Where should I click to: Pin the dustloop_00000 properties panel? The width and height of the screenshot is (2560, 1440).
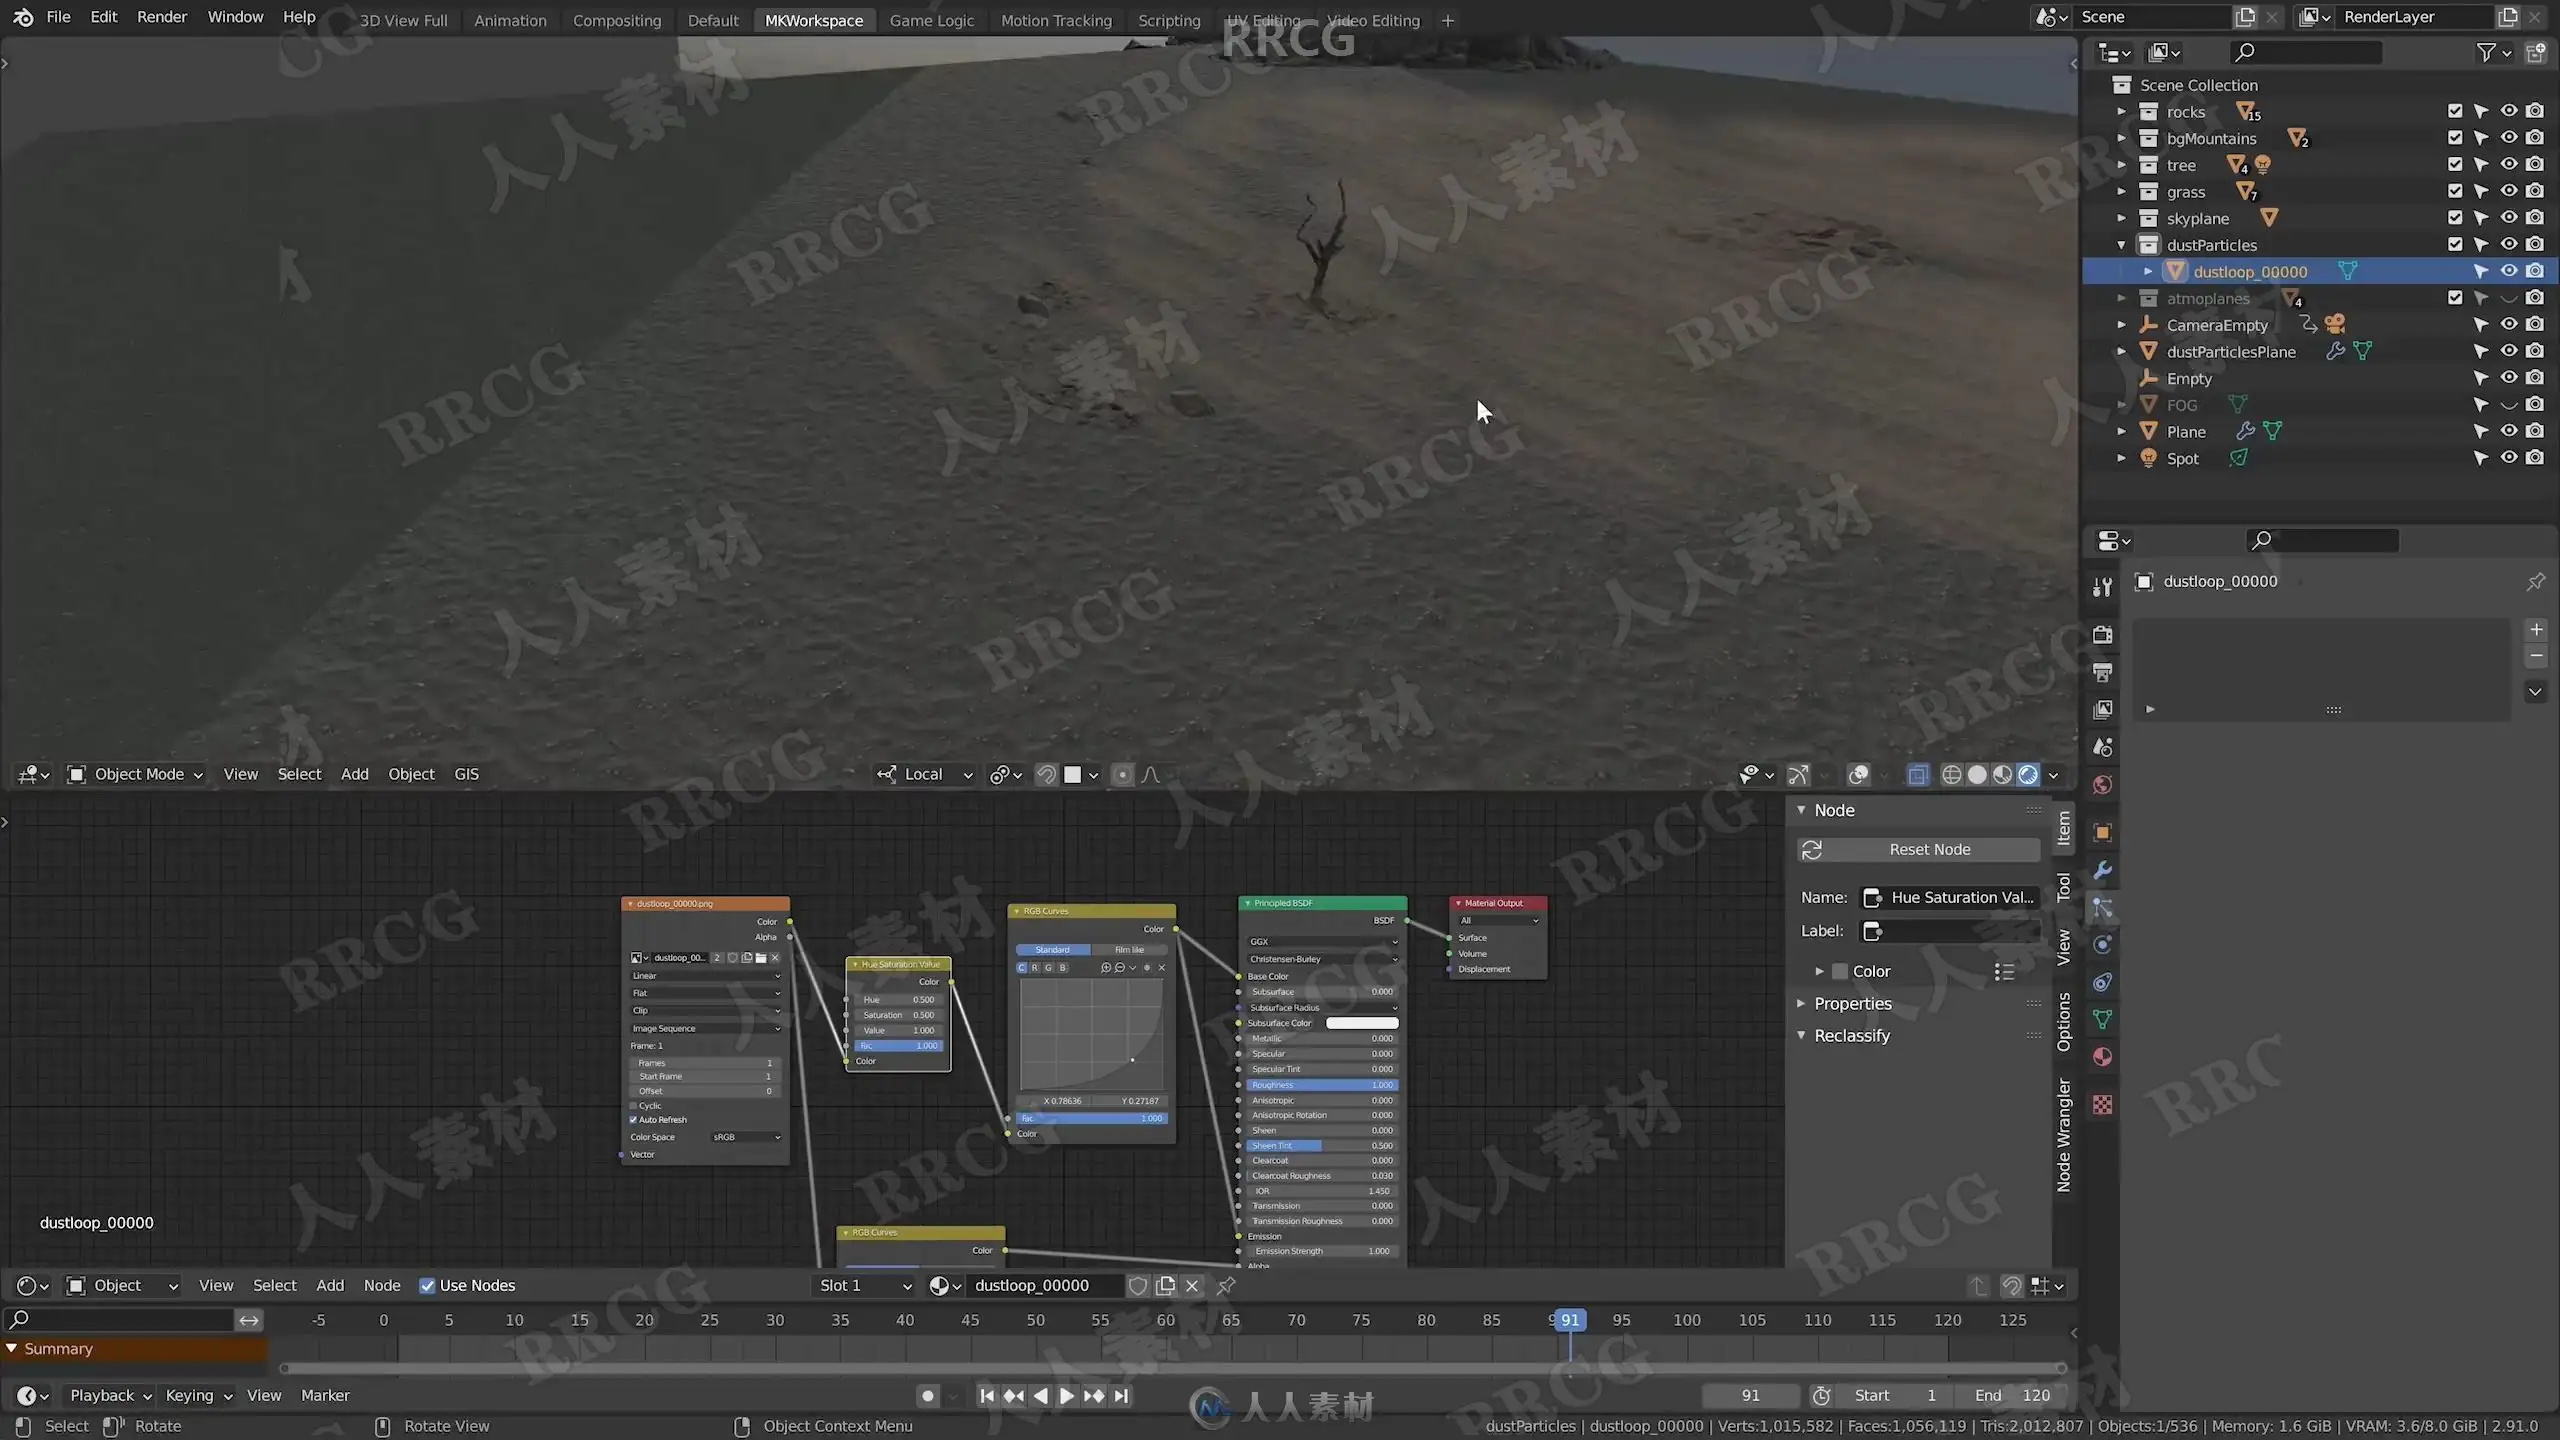2535,582
